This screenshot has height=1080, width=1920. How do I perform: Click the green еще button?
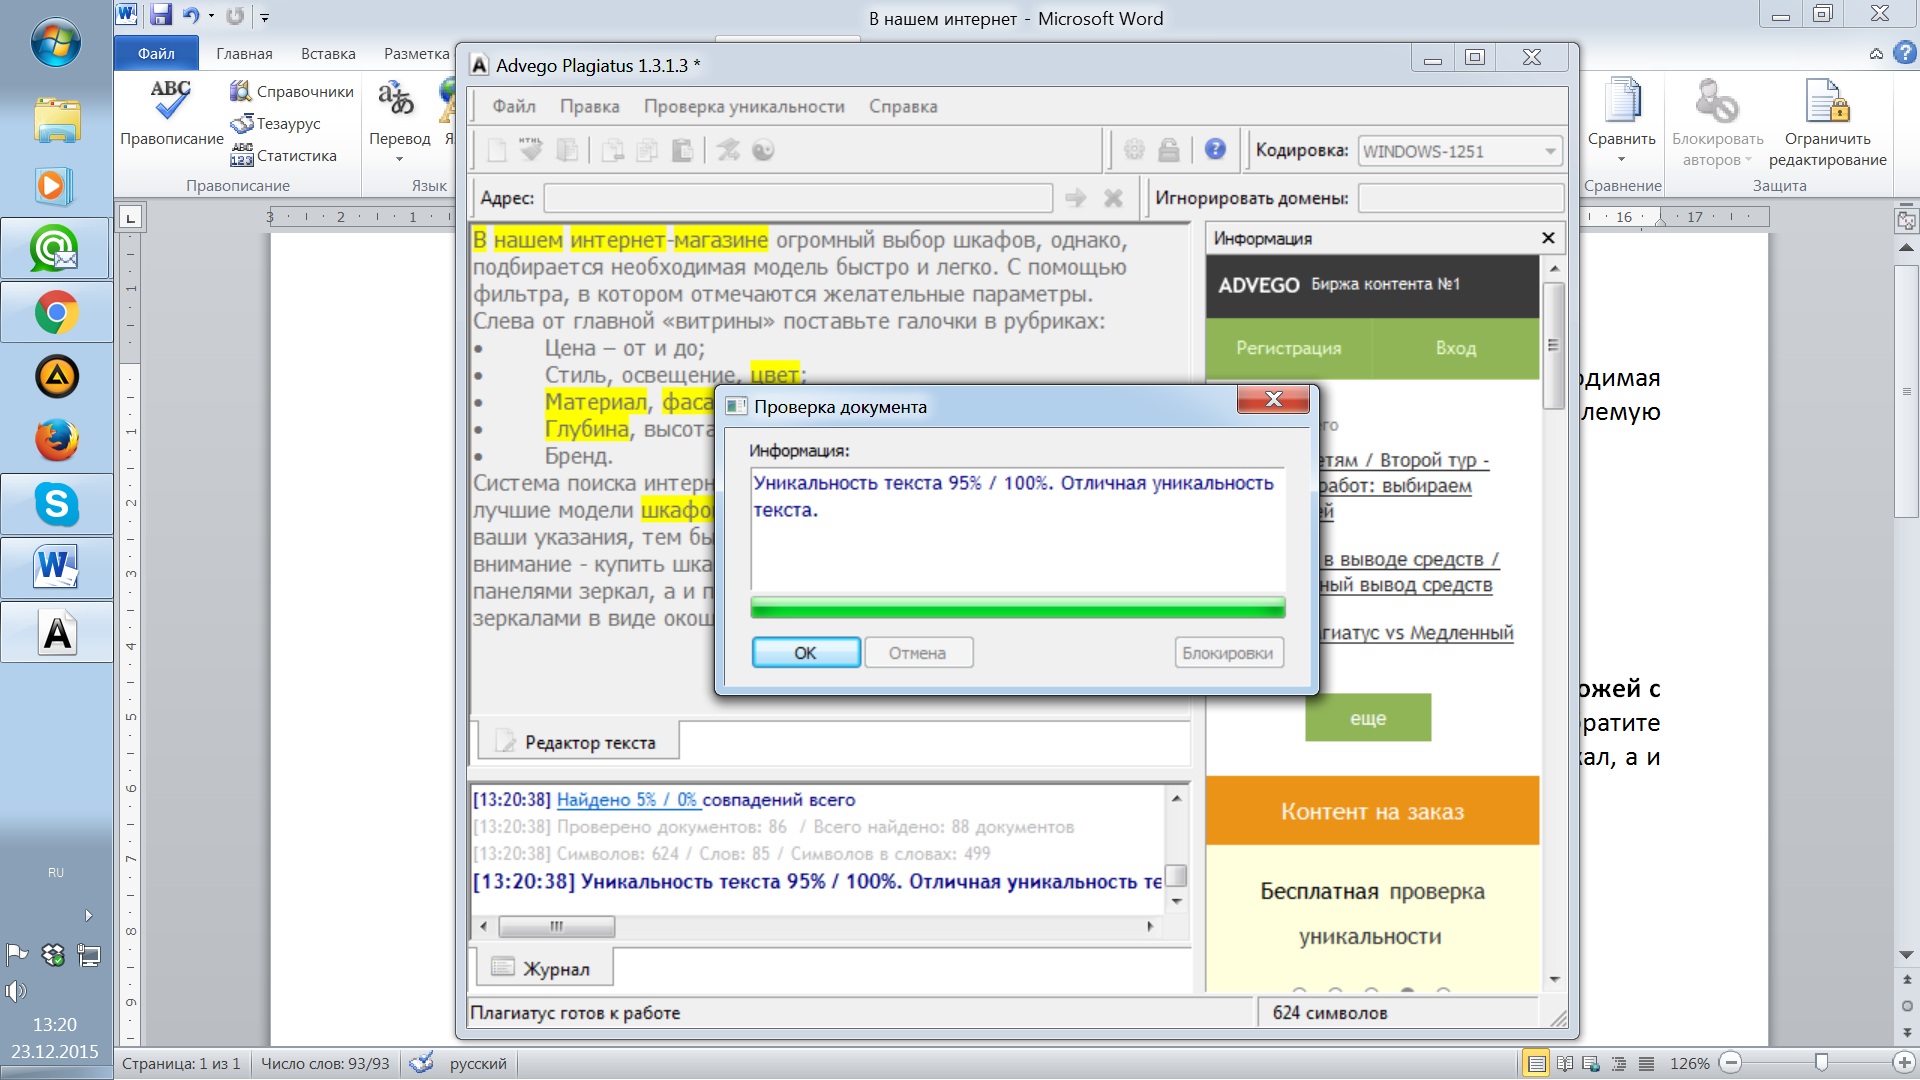point(1368,718)
